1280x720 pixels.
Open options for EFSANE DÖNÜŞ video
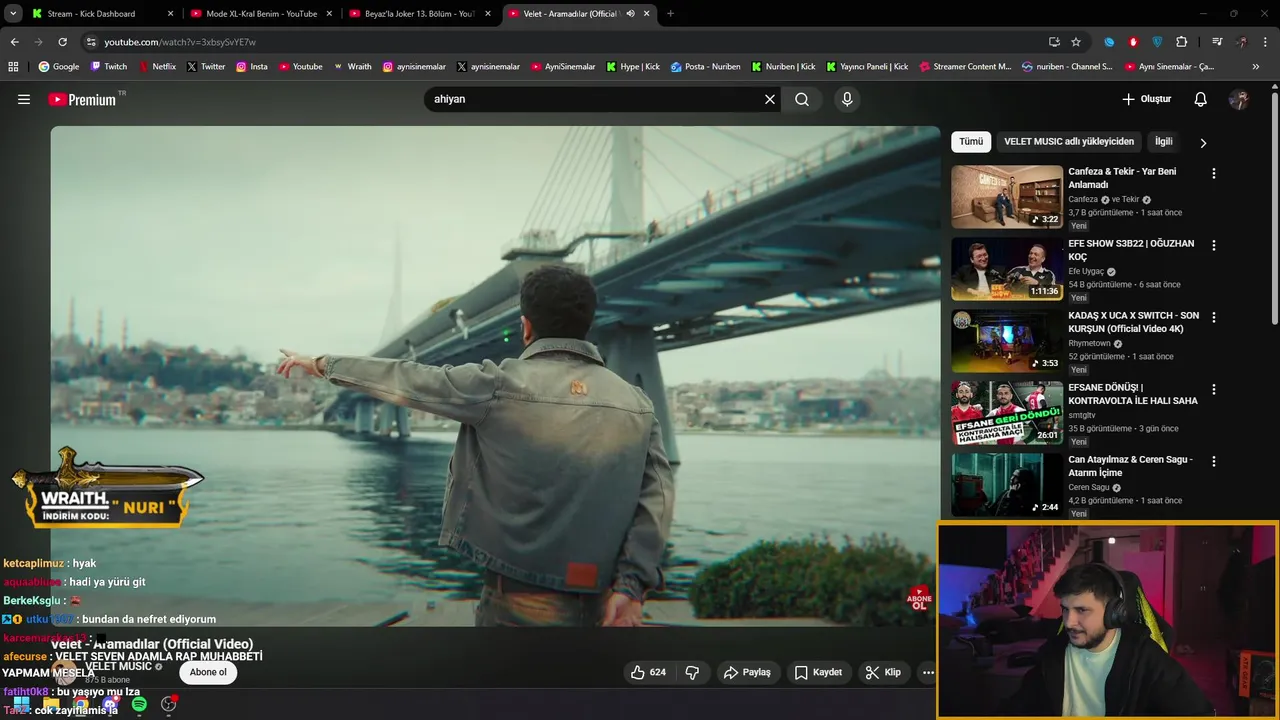(x=1214, y=389)
